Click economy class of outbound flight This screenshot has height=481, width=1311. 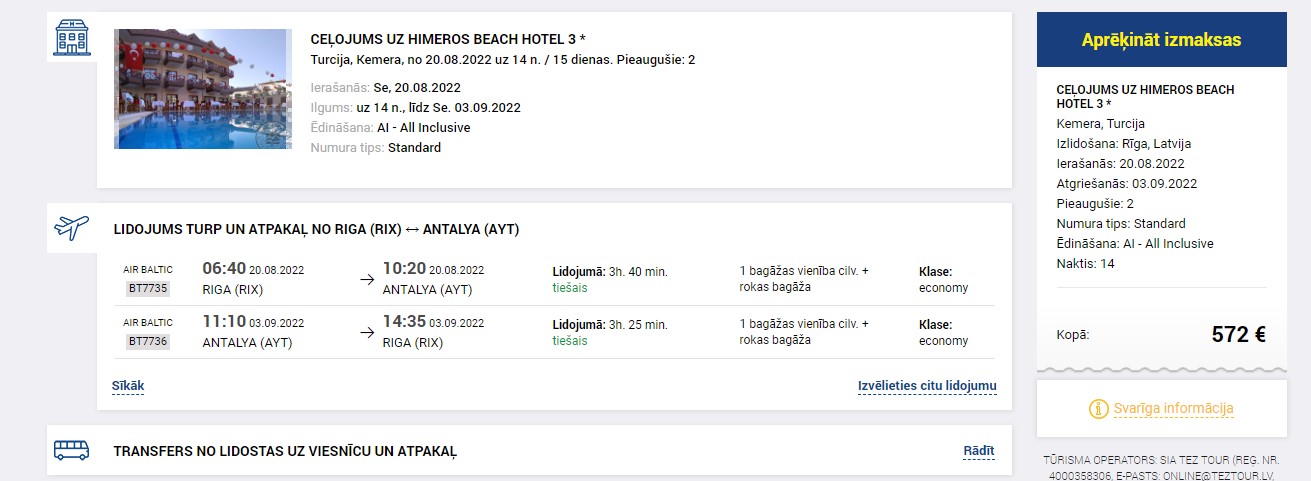pos(944,288)
